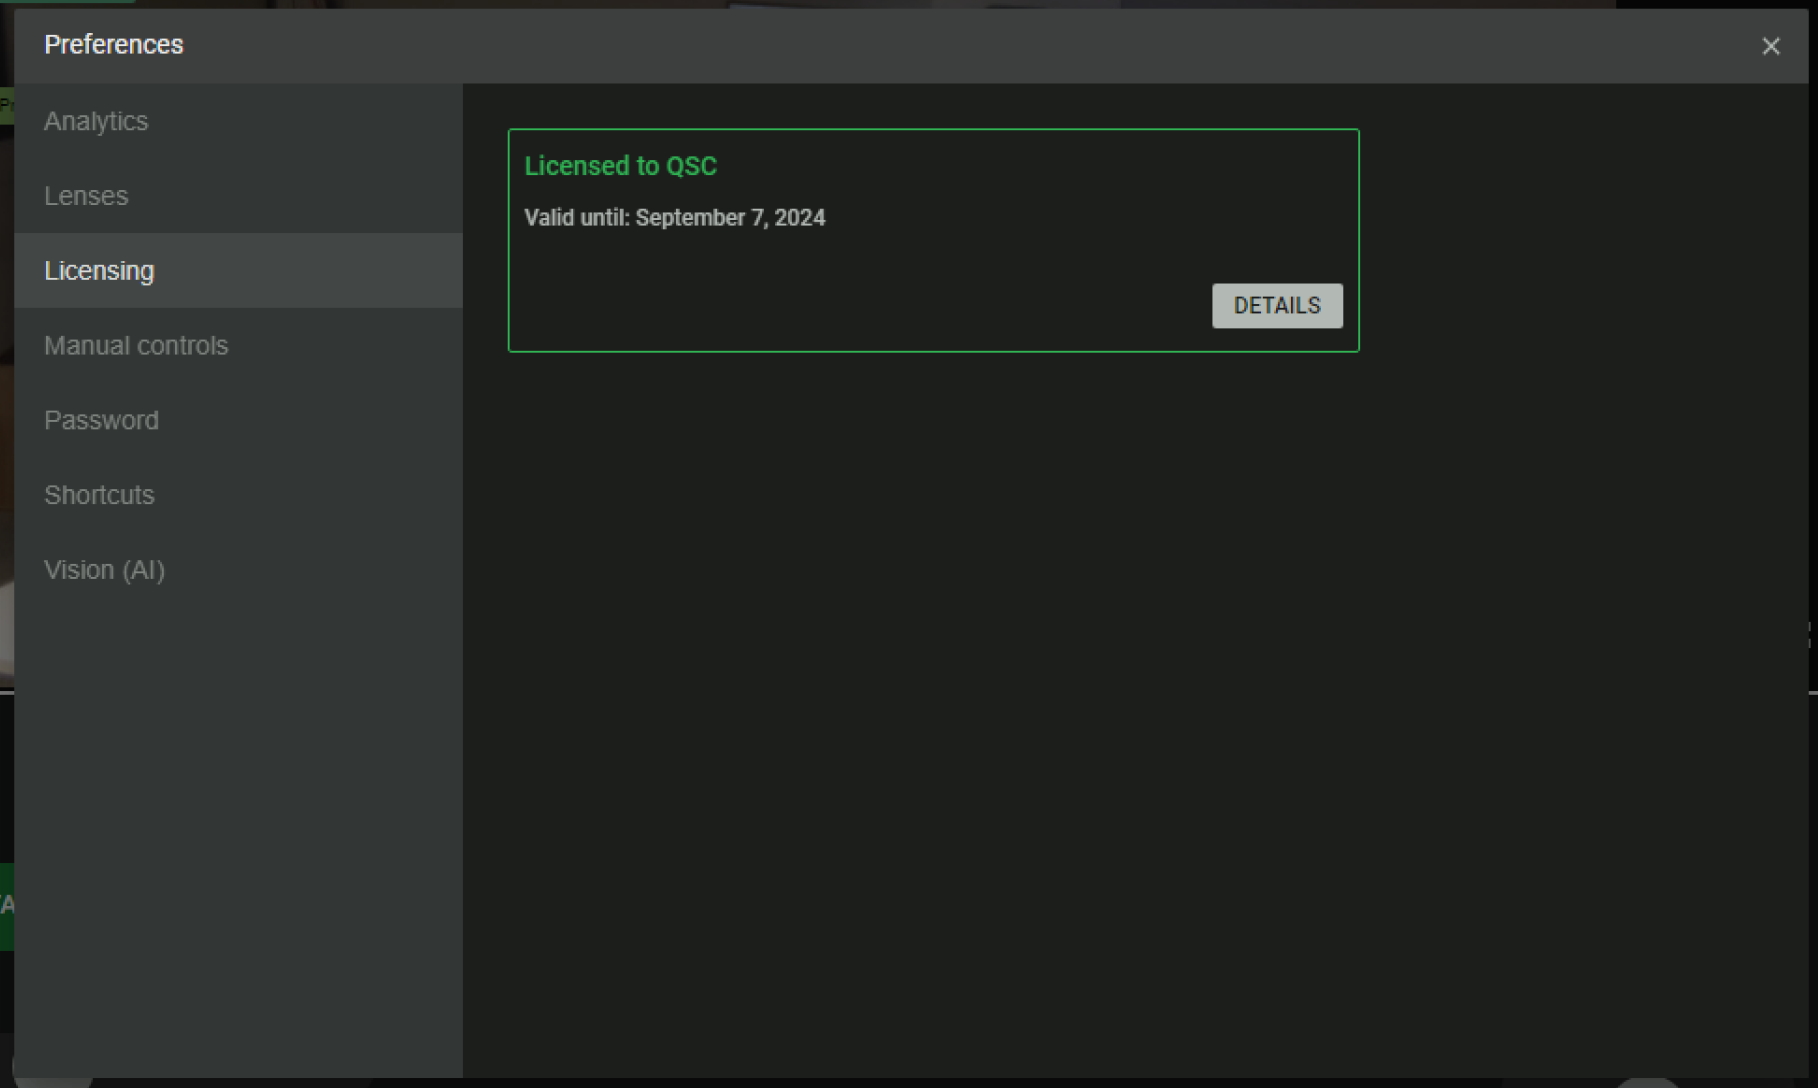The height and width of the screenshot is (1088, 1818).
Task: Click the green button peeking at lower-left edge
Action: pos(6,906)
